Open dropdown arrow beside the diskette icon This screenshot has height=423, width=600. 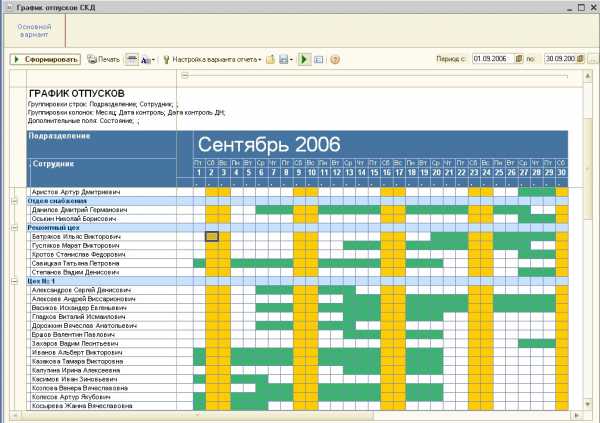pyautogui.click(x=291, y=60)
